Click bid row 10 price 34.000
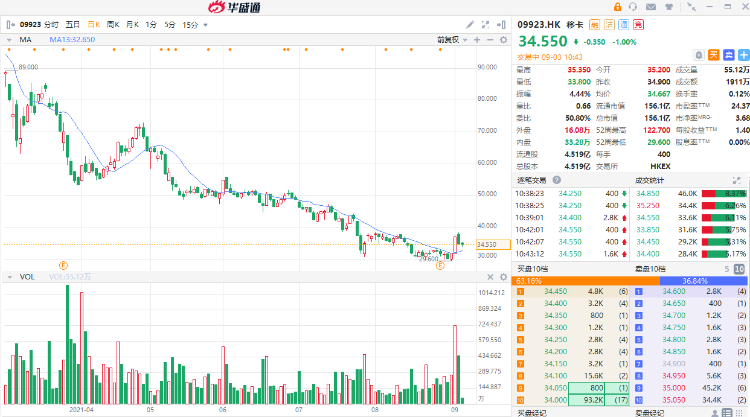 coord(556,400)
